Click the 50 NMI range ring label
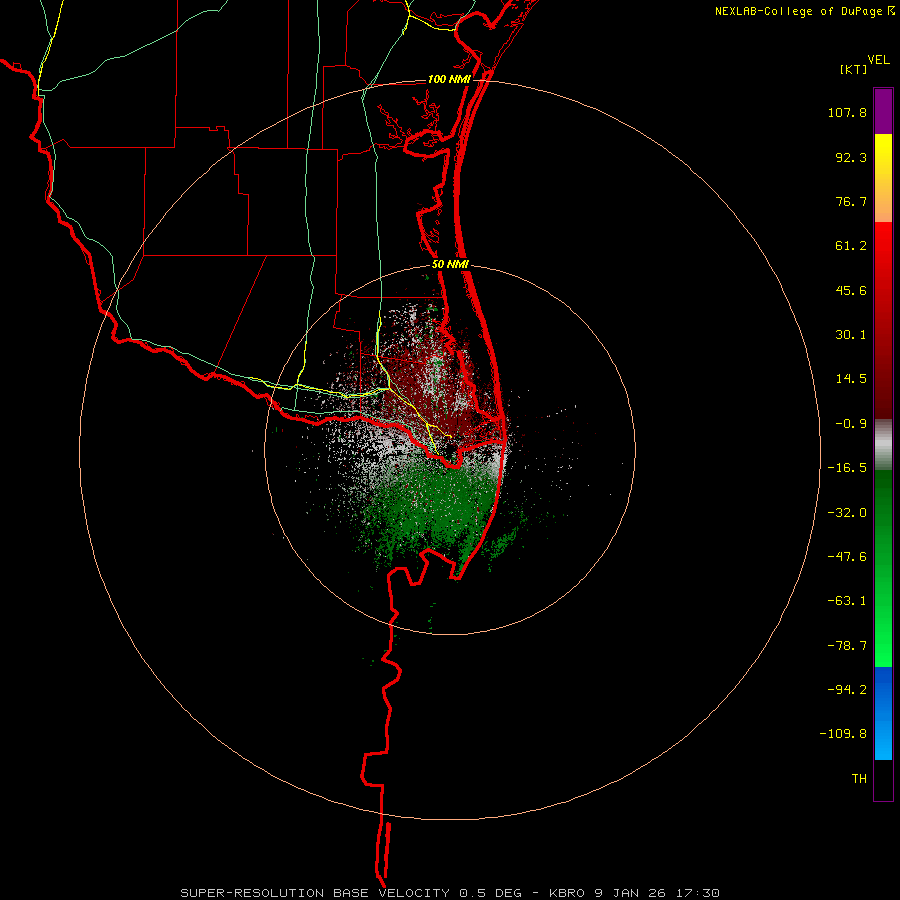 (450, 265)
